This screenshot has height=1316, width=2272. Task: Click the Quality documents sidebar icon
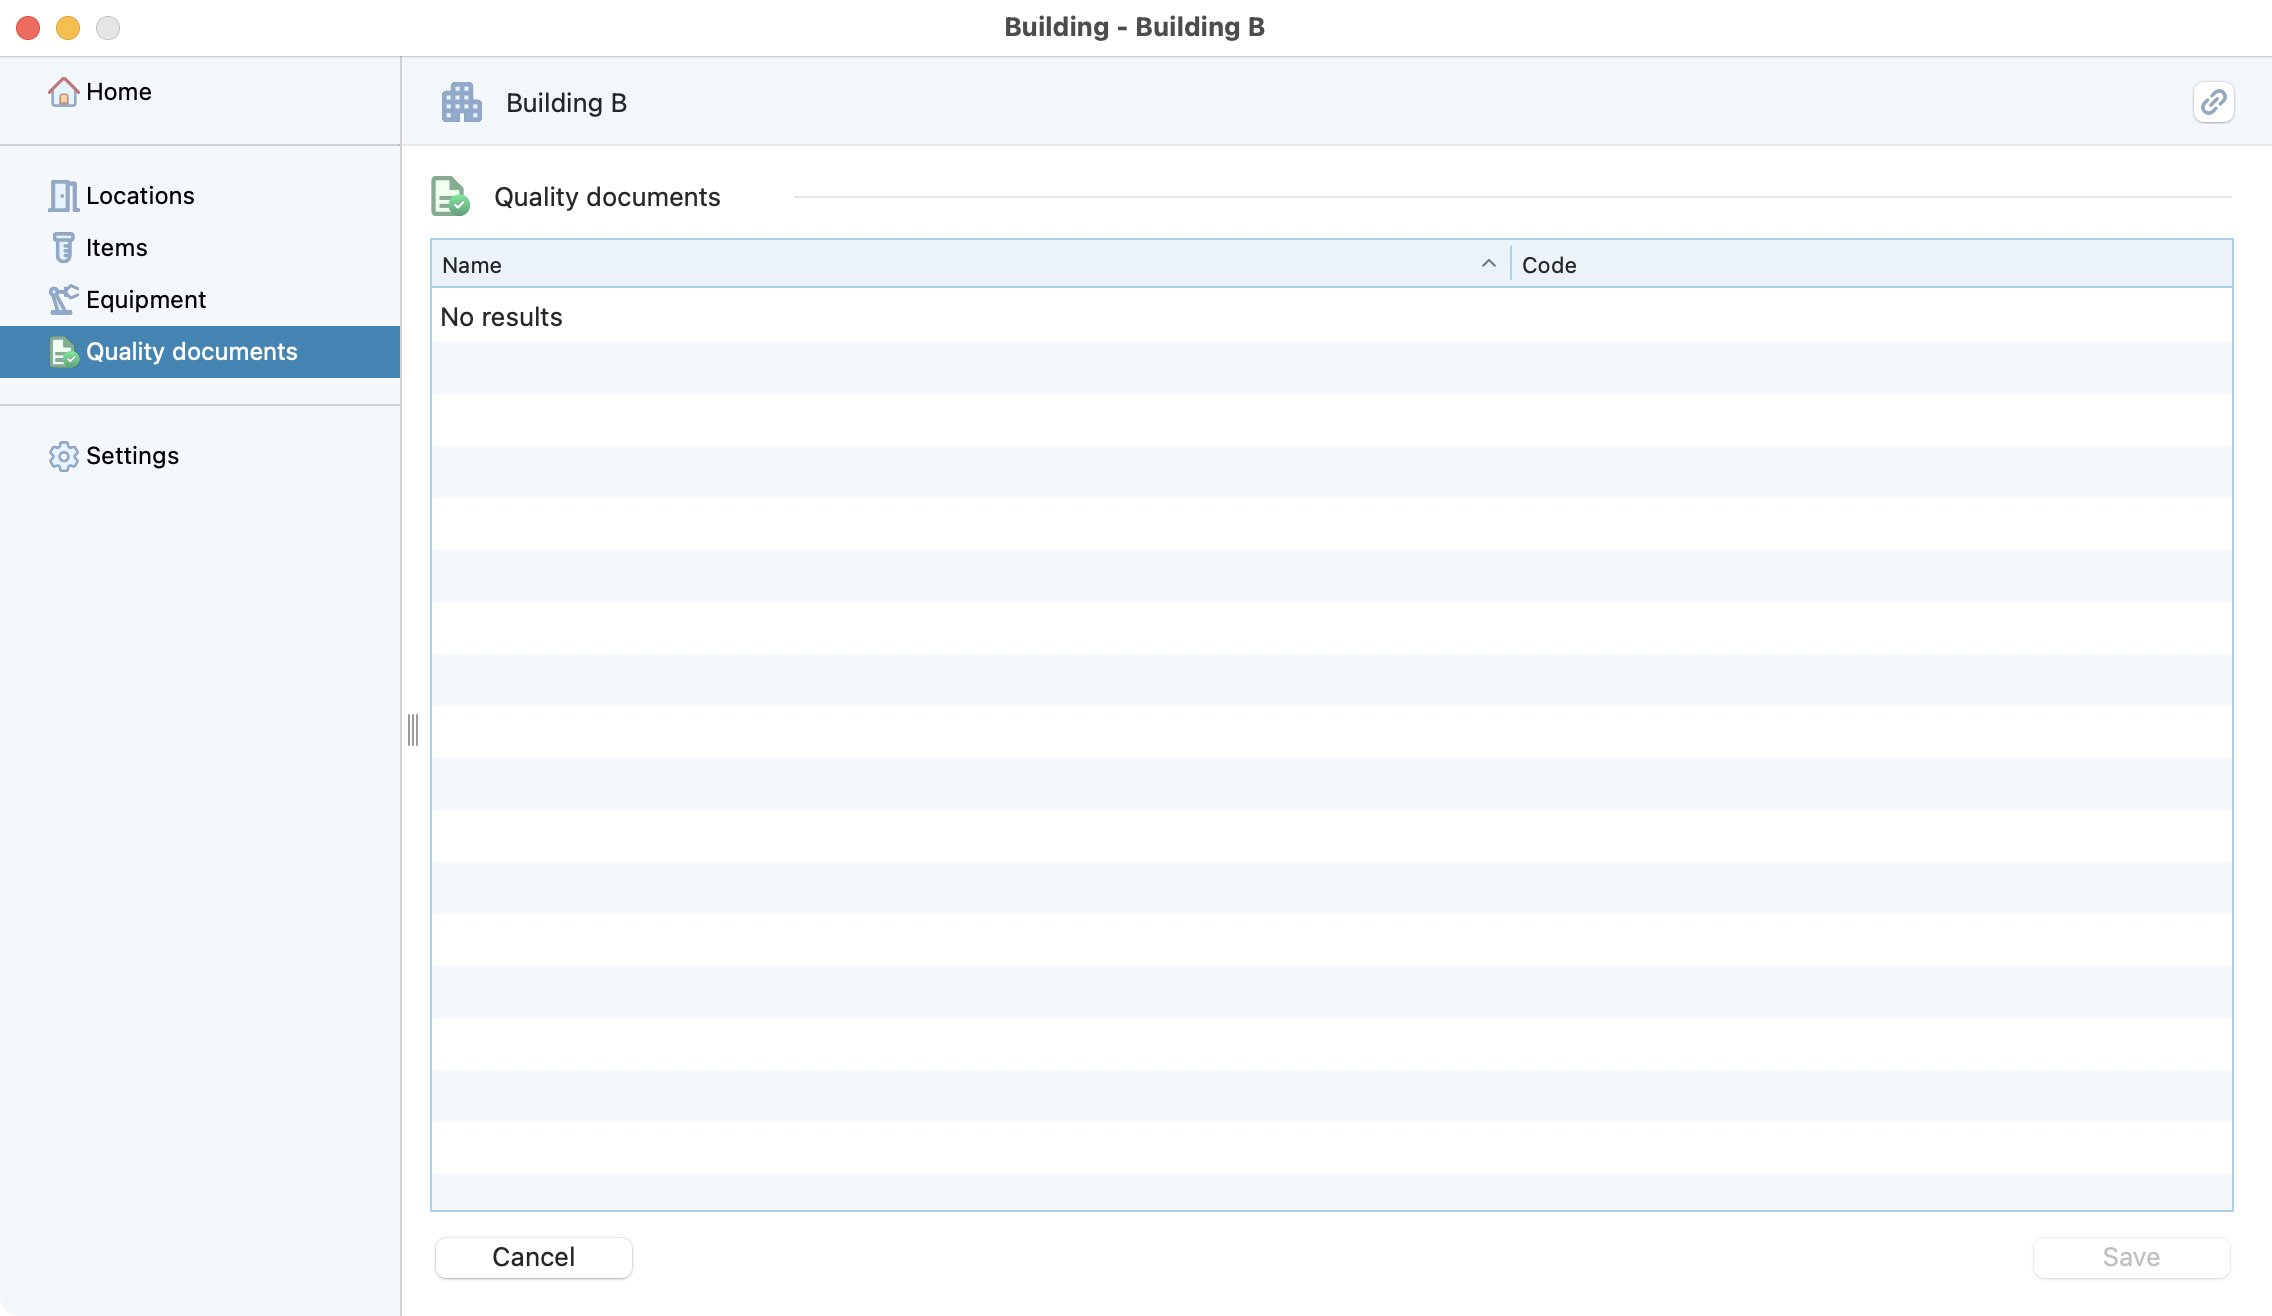[x=64, y=352]
